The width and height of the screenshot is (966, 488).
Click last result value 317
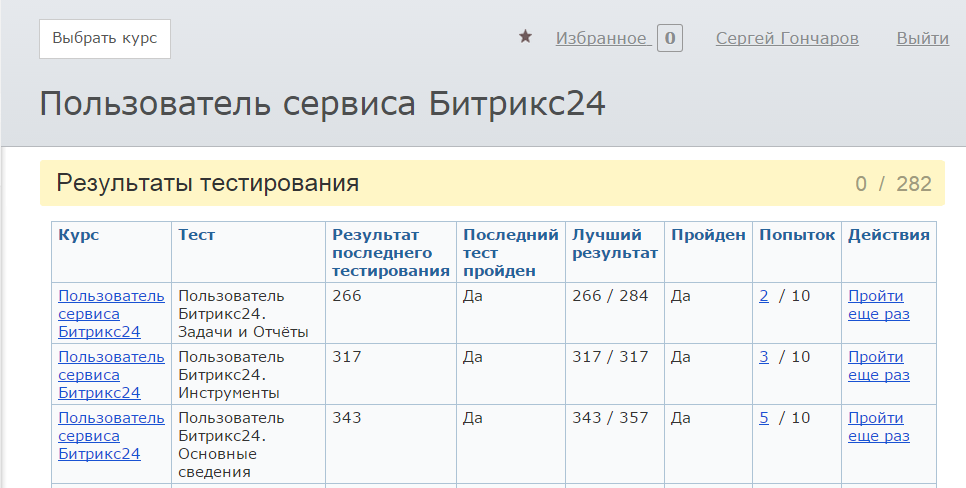click(x=347, y=357)
